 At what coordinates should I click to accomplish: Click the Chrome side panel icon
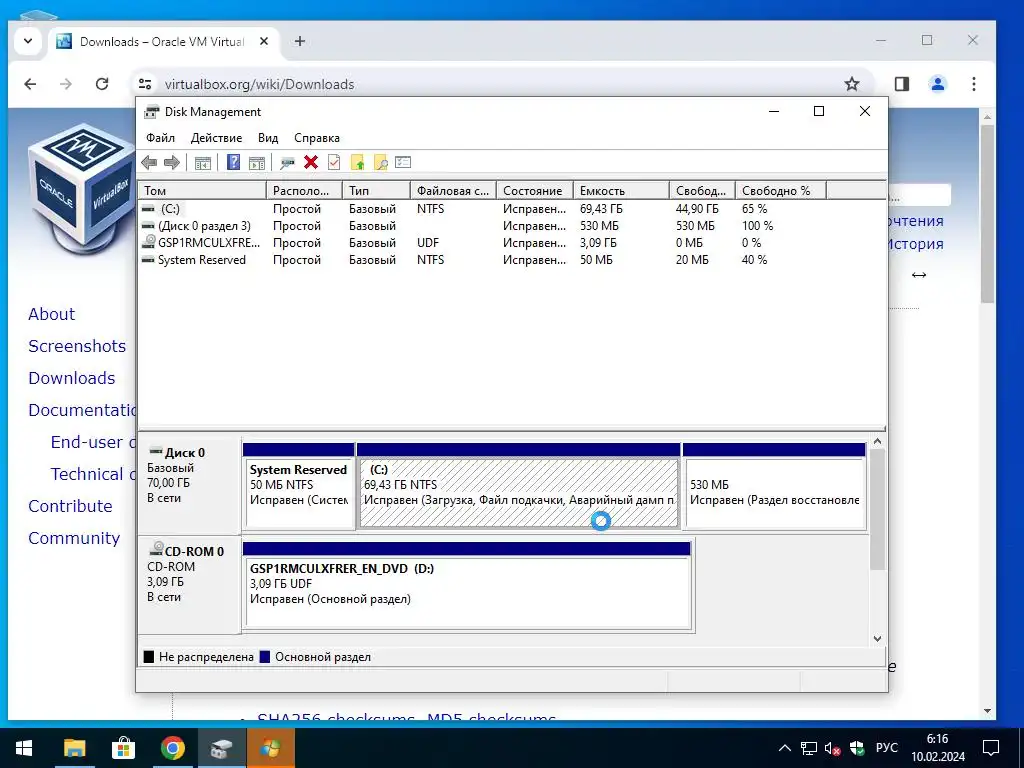coord(902,84)
